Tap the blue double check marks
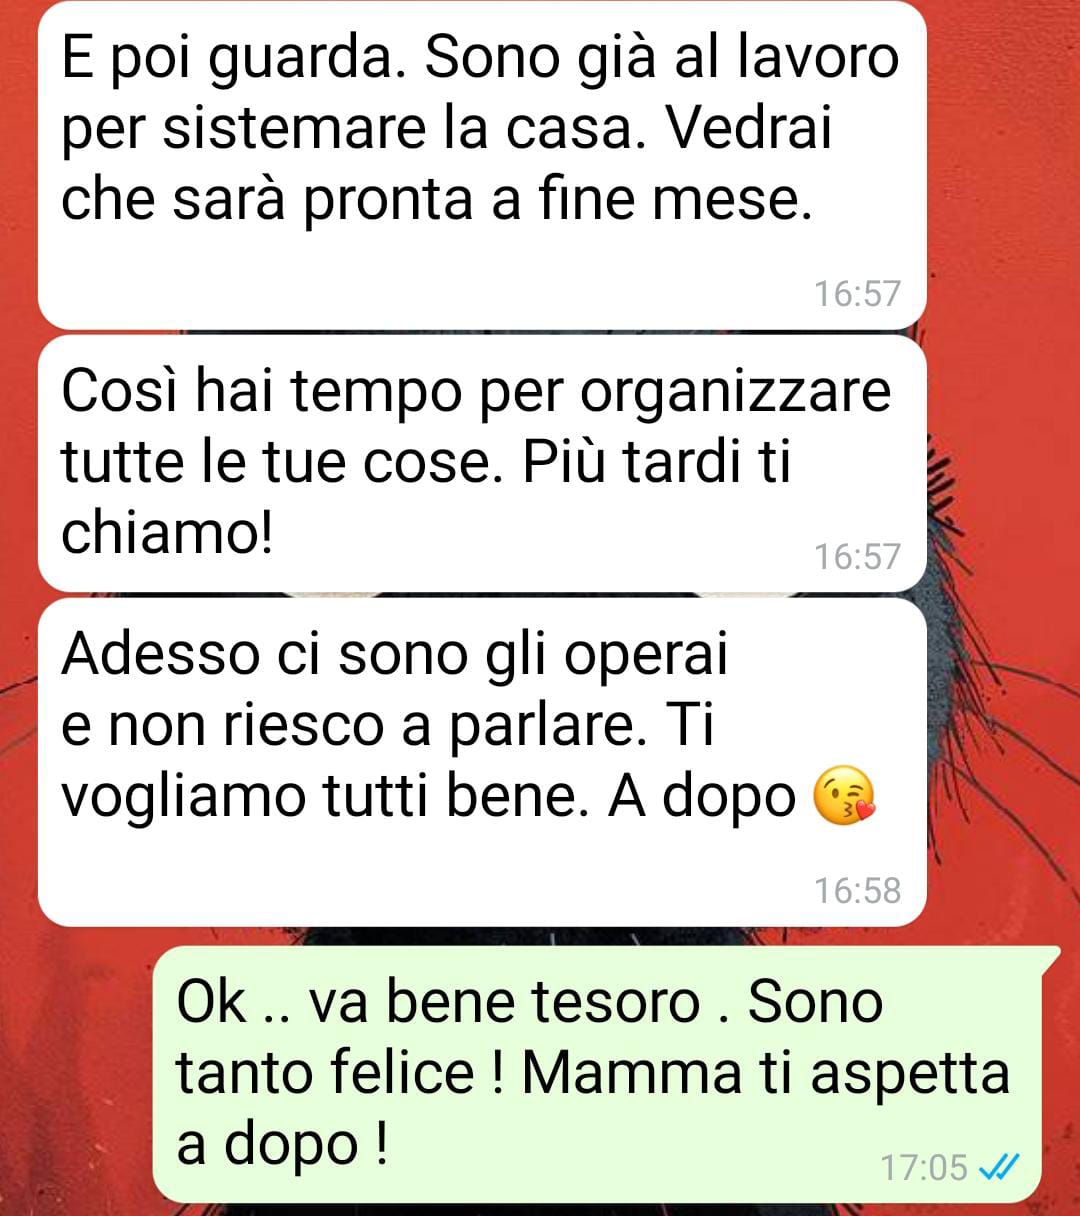 click(998, 1166)
